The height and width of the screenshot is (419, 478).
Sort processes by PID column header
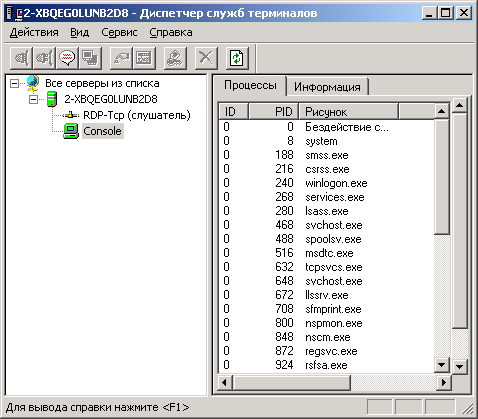(273, 112)
